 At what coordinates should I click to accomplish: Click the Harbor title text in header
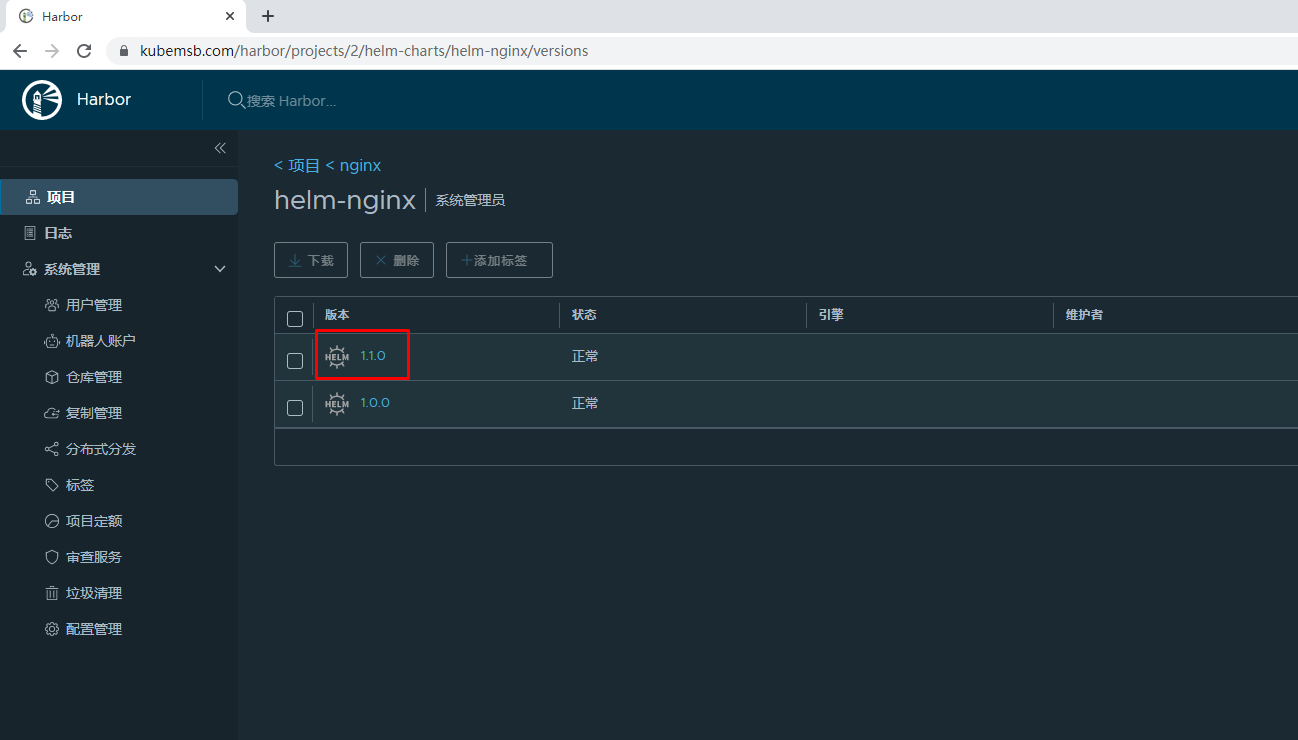coord(104,100)
